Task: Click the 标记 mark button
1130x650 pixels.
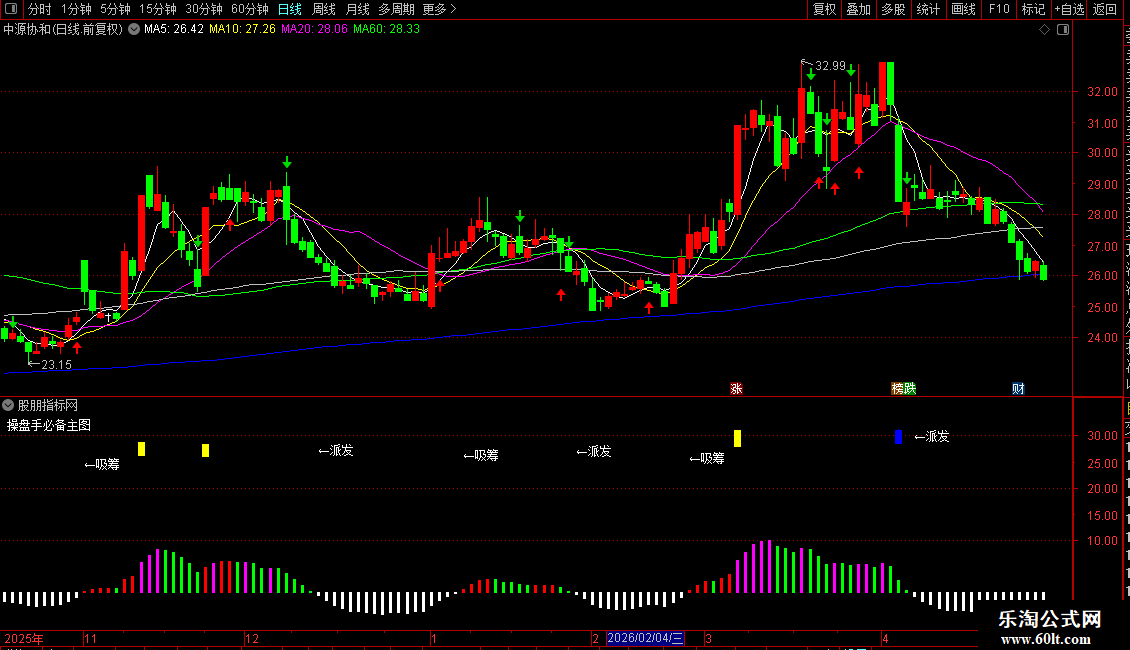Action: click(x=1033, y=9)
